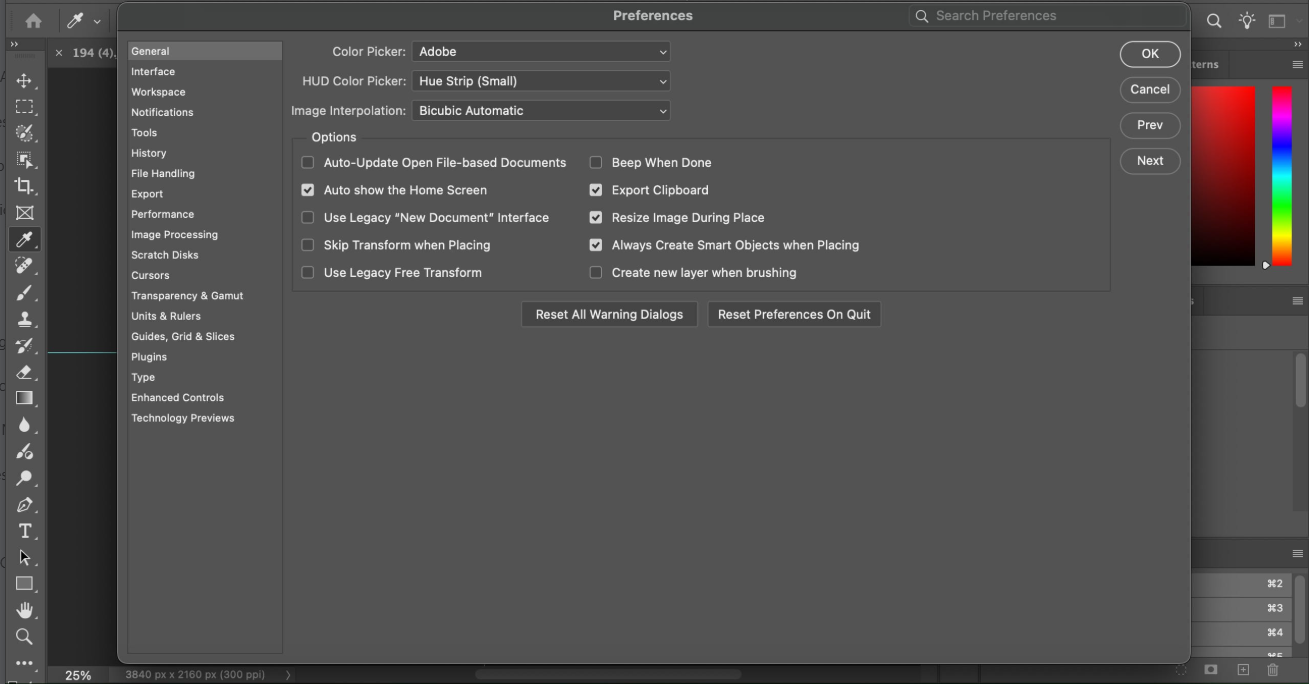Select the Crop tool

25,186
